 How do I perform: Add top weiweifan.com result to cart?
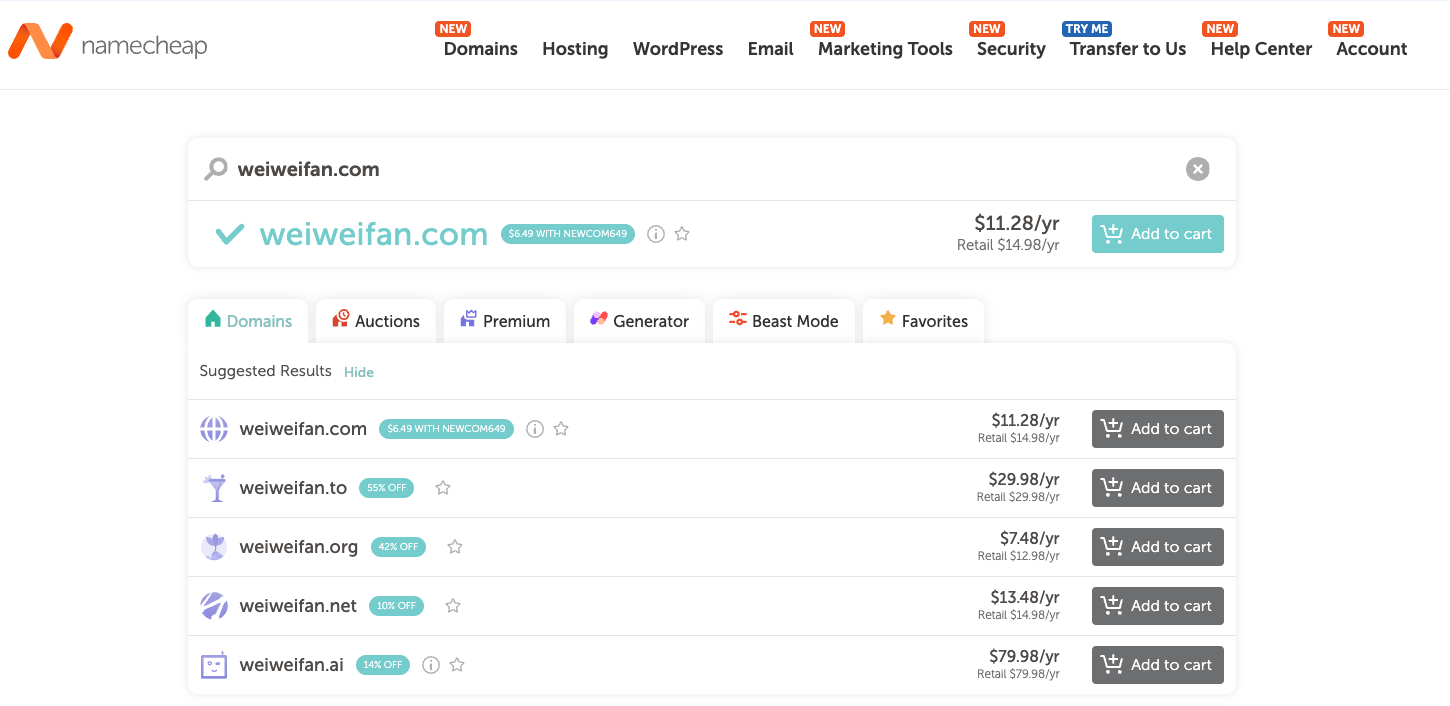(1157, 234)
